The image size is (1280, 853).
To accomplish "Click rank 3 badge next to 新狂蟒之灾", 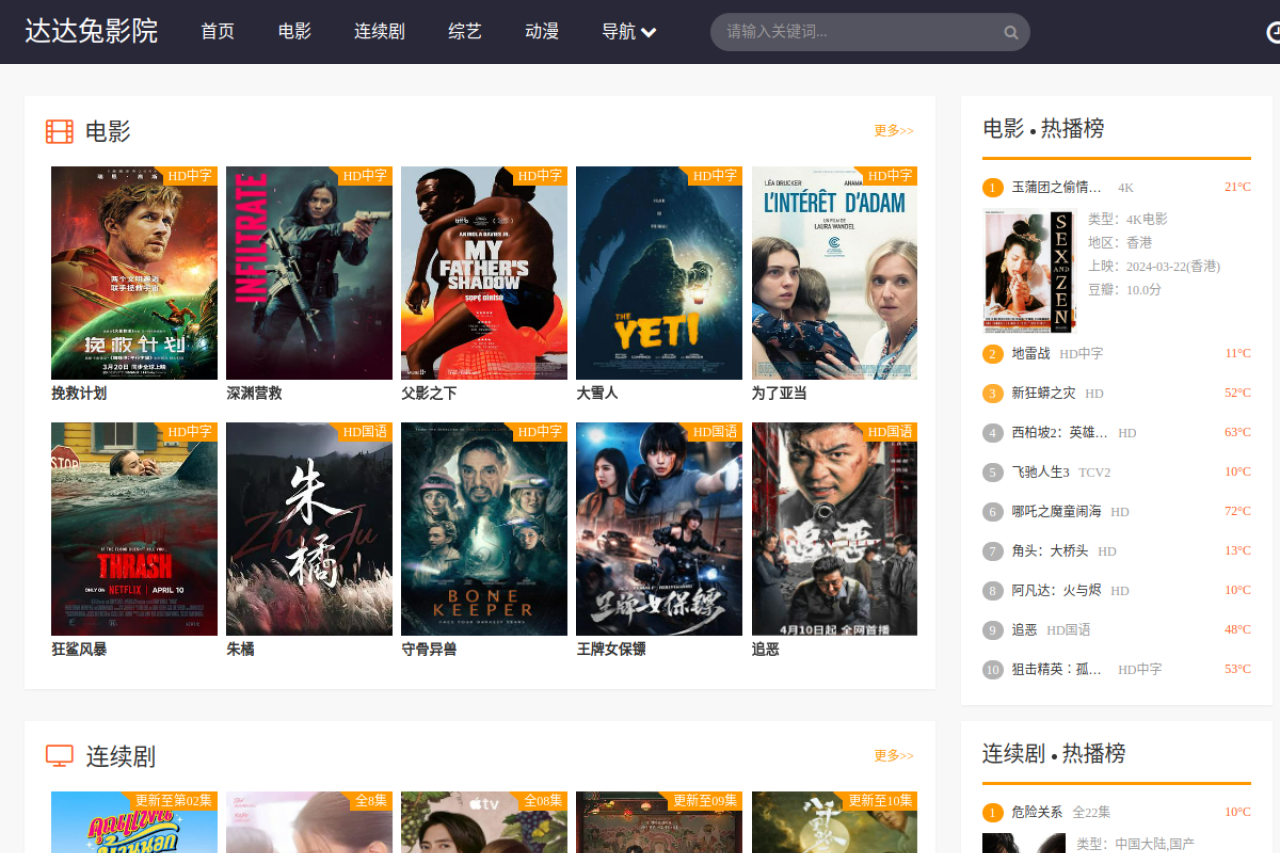I will (992, 394).
